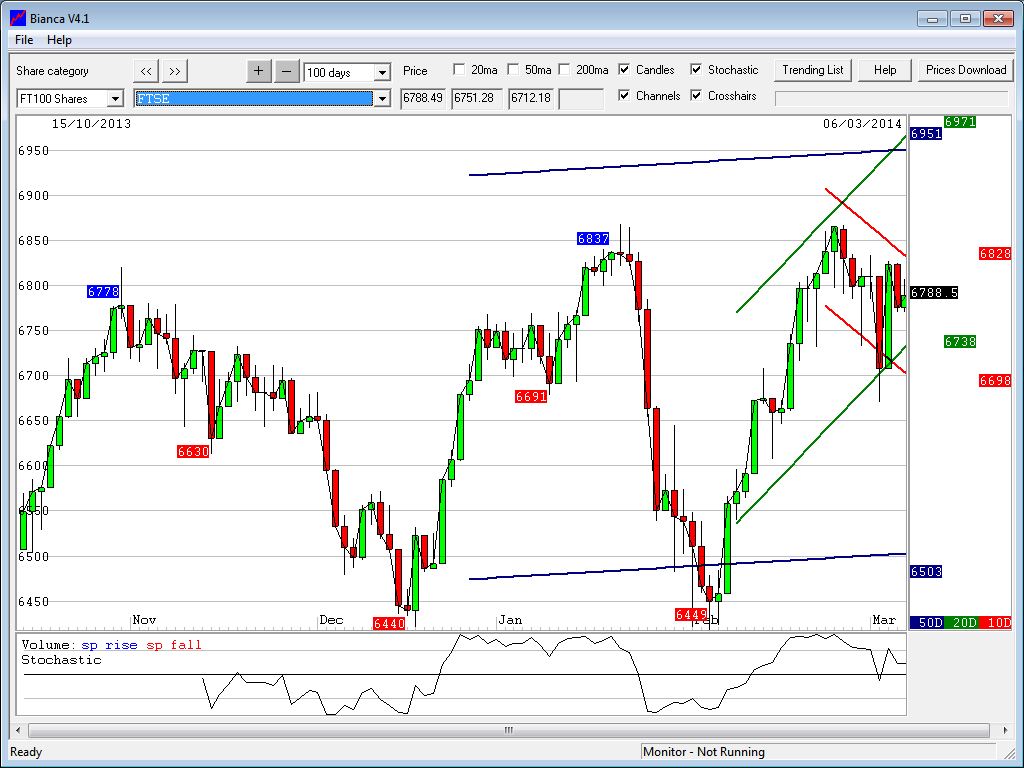Click the Prices Download button
This screenshot has width=1024, height=768.
coord(965,70)
